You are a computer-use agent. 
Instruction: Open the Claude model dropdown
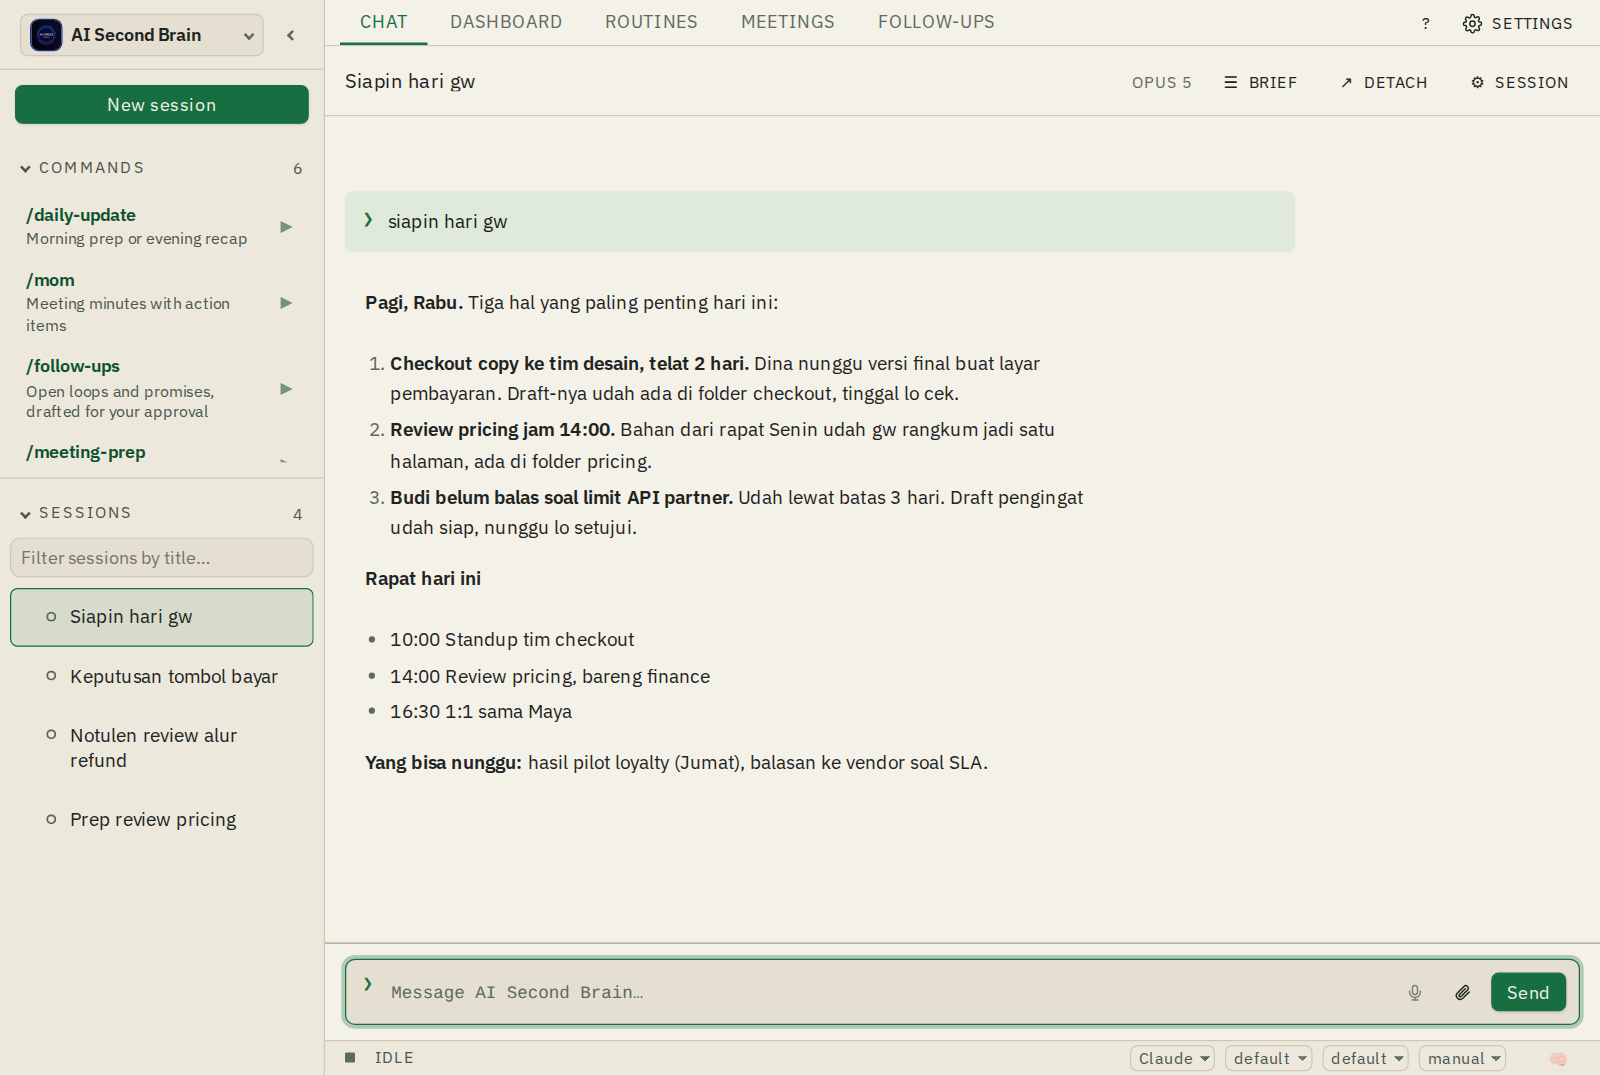[x=1172, y=1058]
